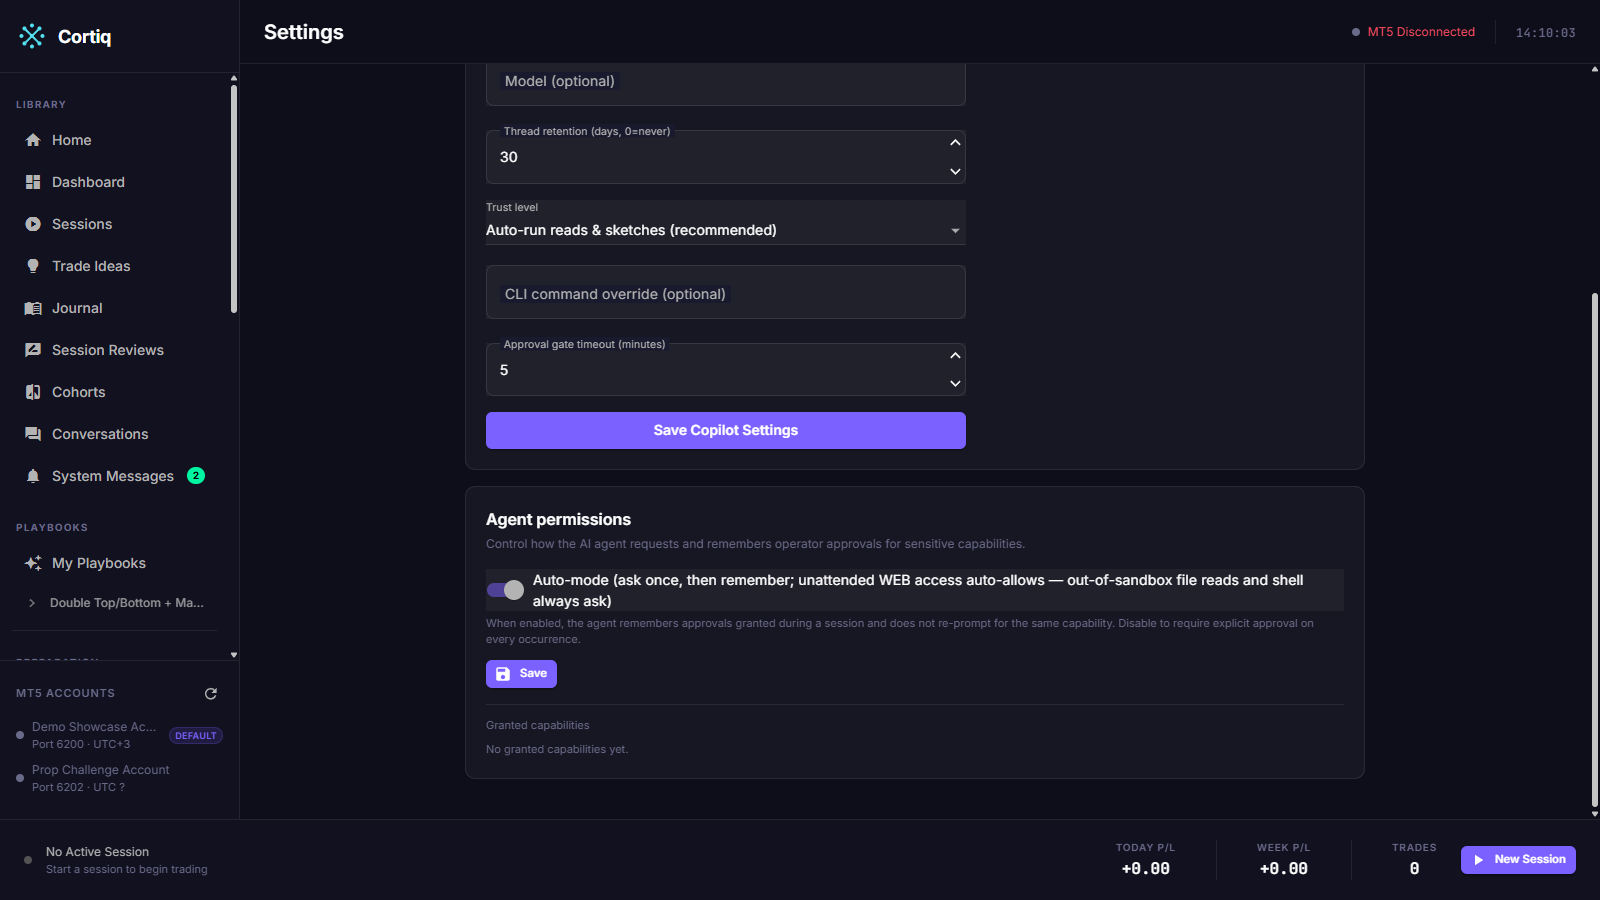1600x900 pixels.
Task: Click the No Active Session status dot
Action: (28, 860)
